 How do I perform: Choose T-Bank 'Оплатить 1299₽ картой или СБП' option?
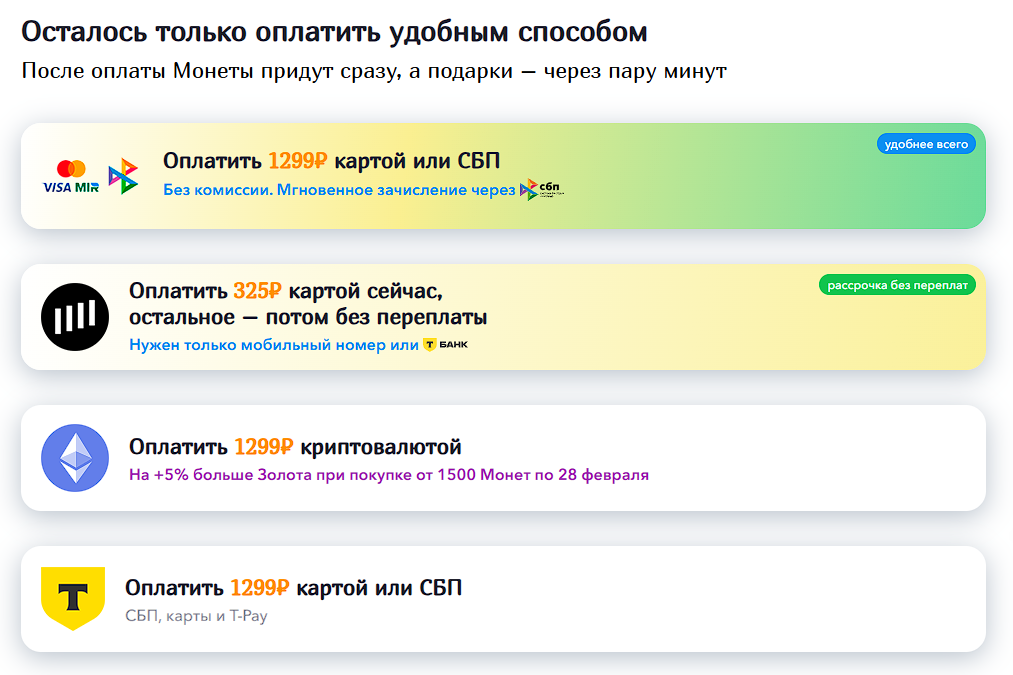294,588
